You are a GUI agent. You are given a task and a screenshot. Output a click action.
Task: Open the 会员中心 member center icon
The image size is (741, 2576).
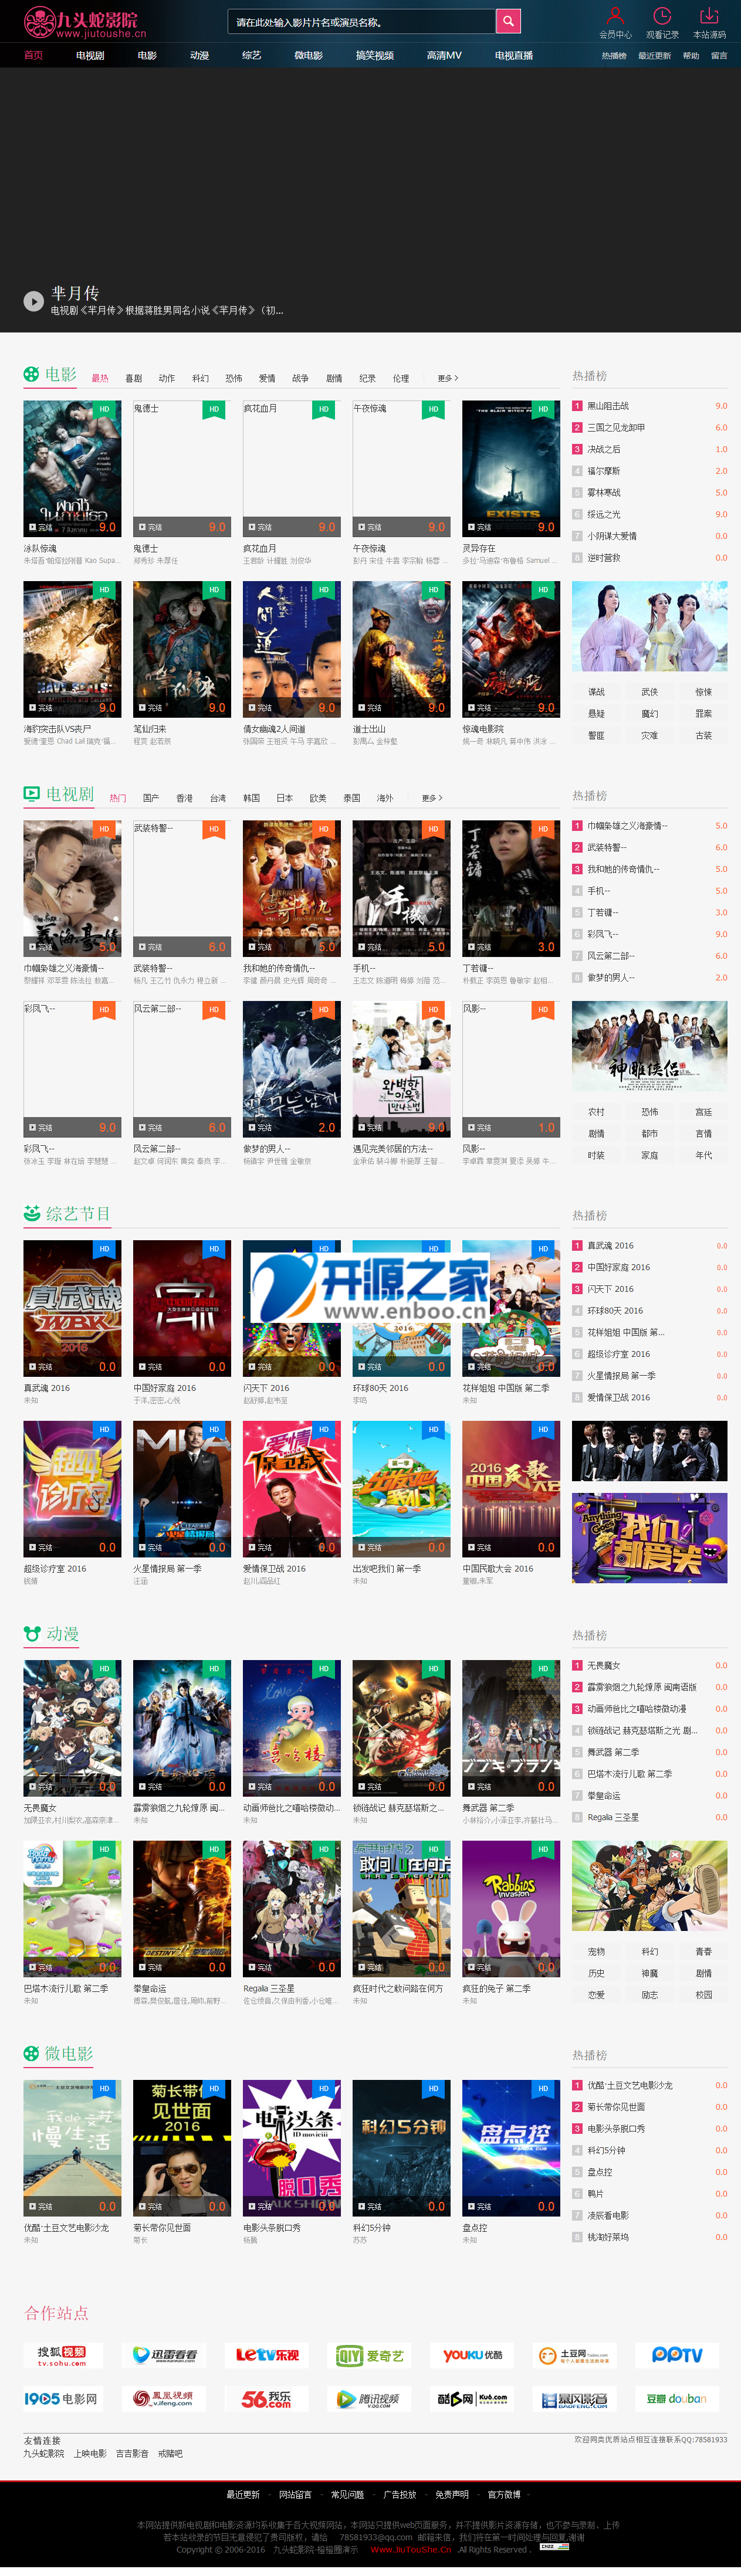point(615,16)
